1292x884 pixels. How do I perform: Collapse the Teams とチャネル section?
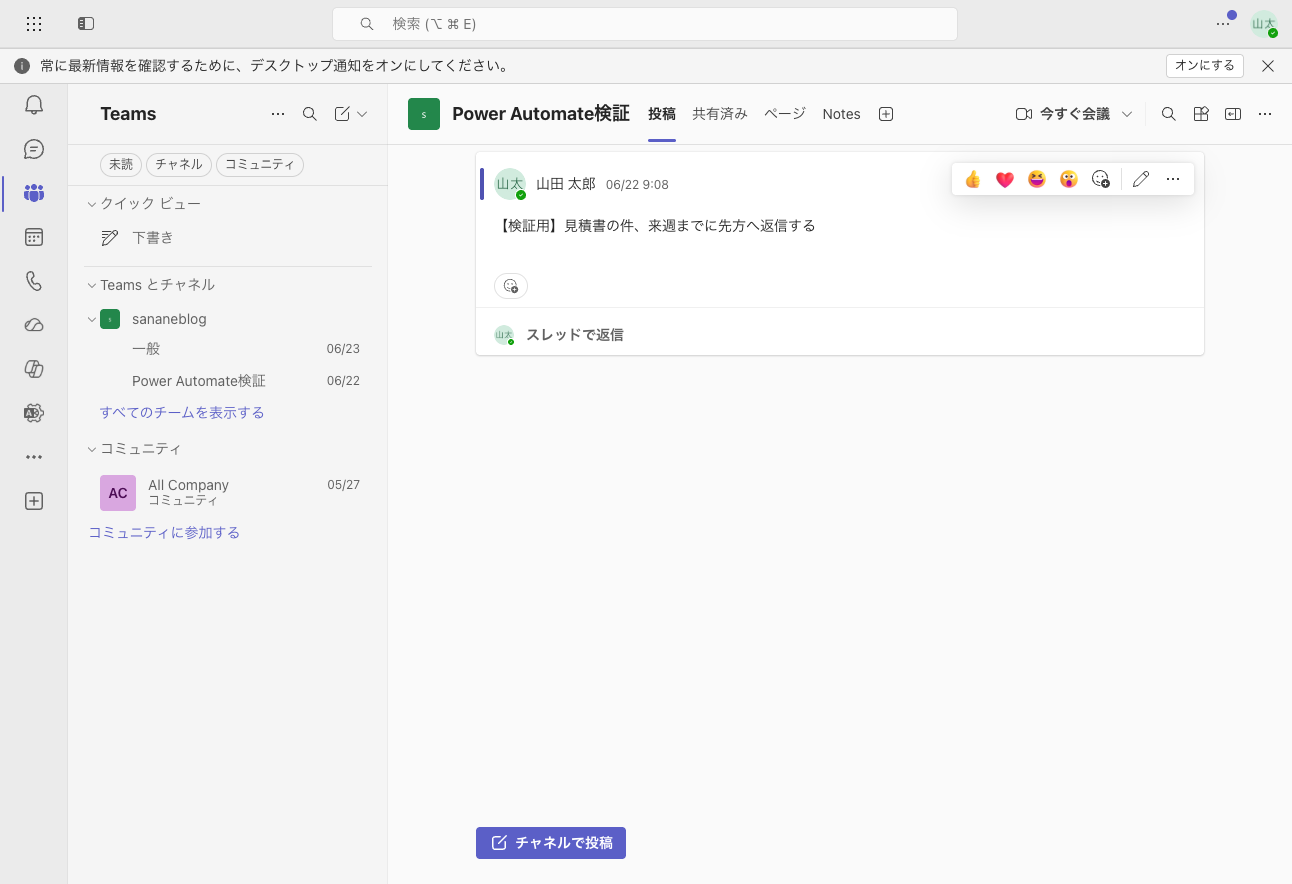point(92,285)
